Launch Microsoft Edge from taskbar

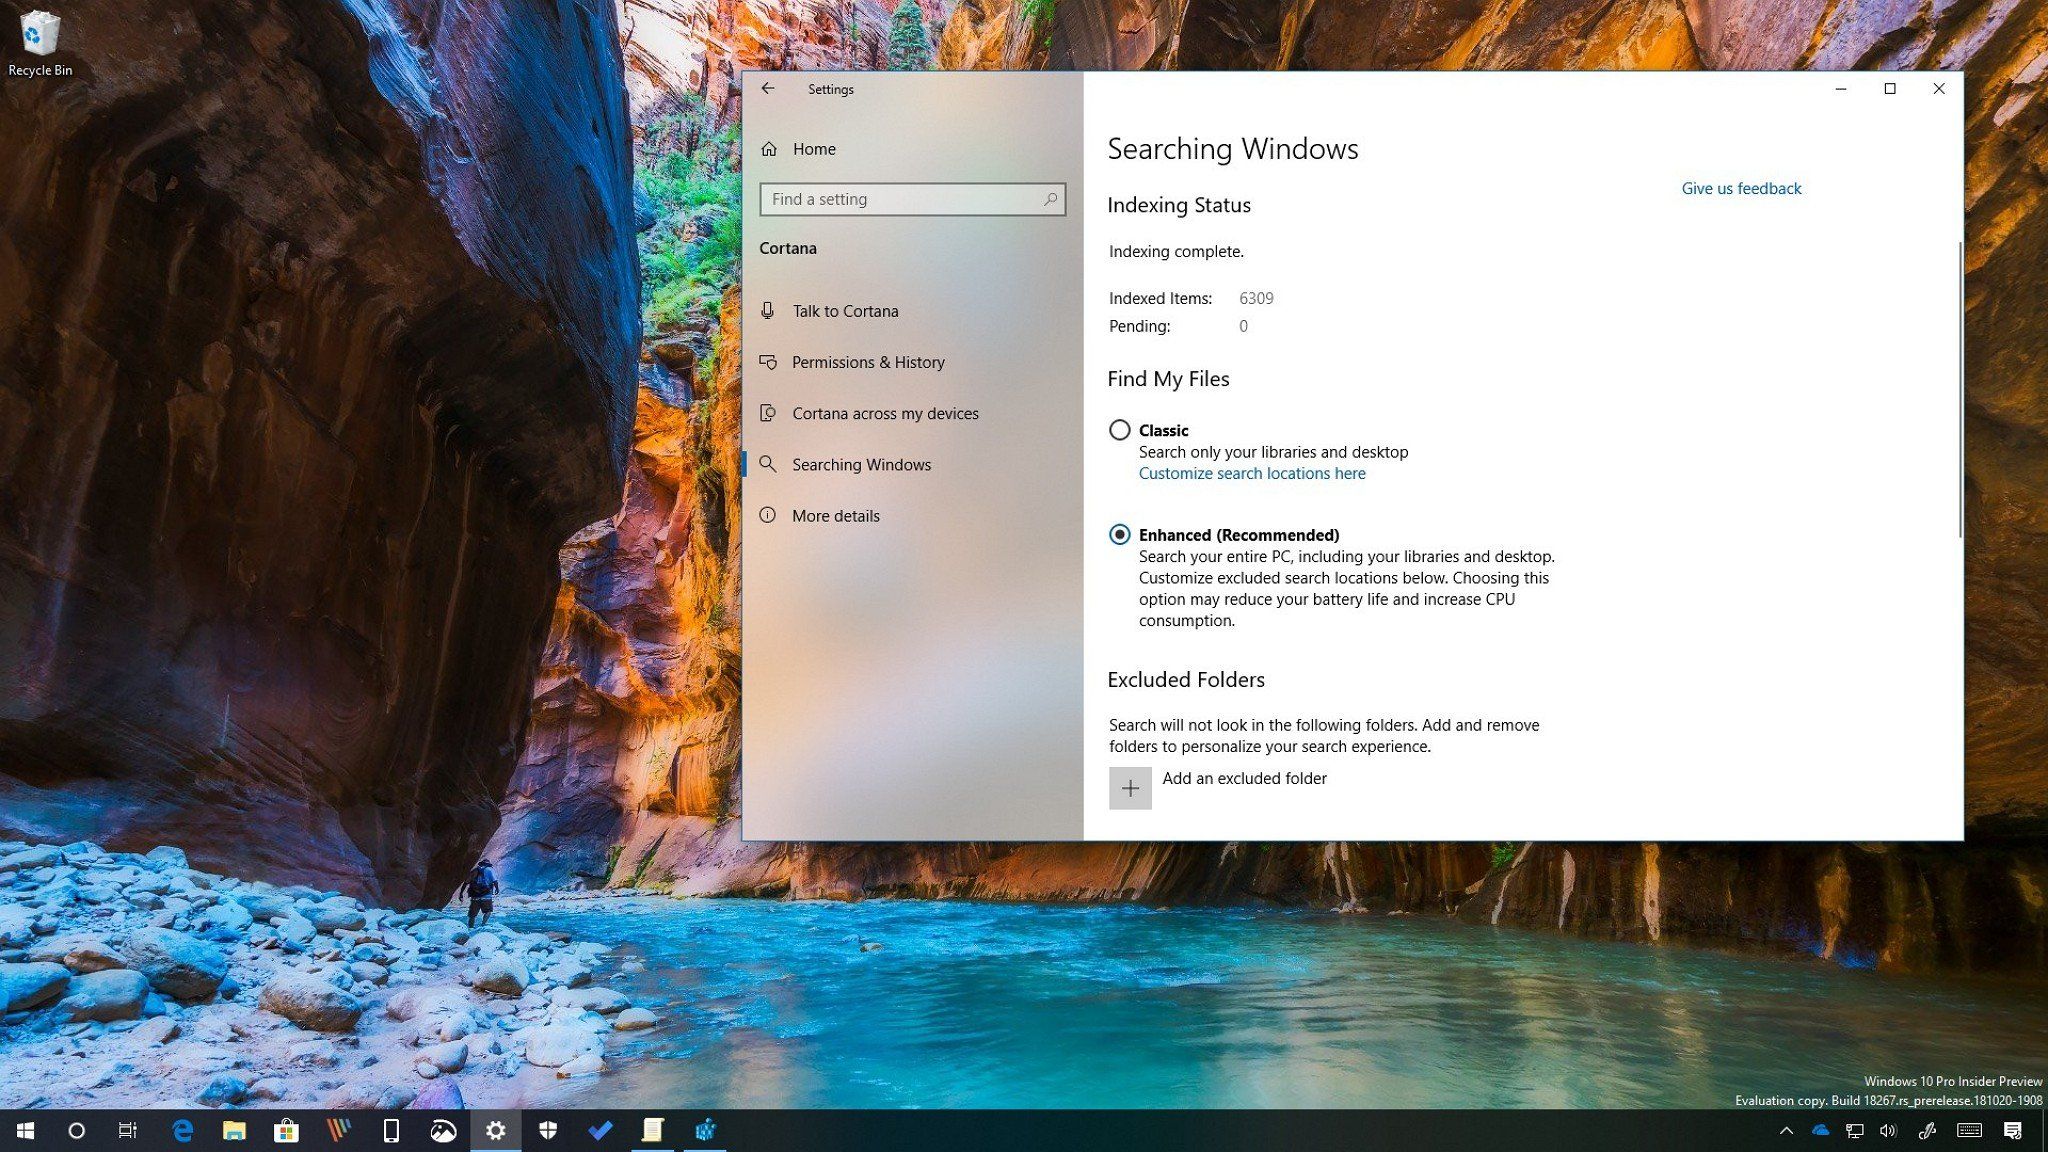tap(182, 1131)
